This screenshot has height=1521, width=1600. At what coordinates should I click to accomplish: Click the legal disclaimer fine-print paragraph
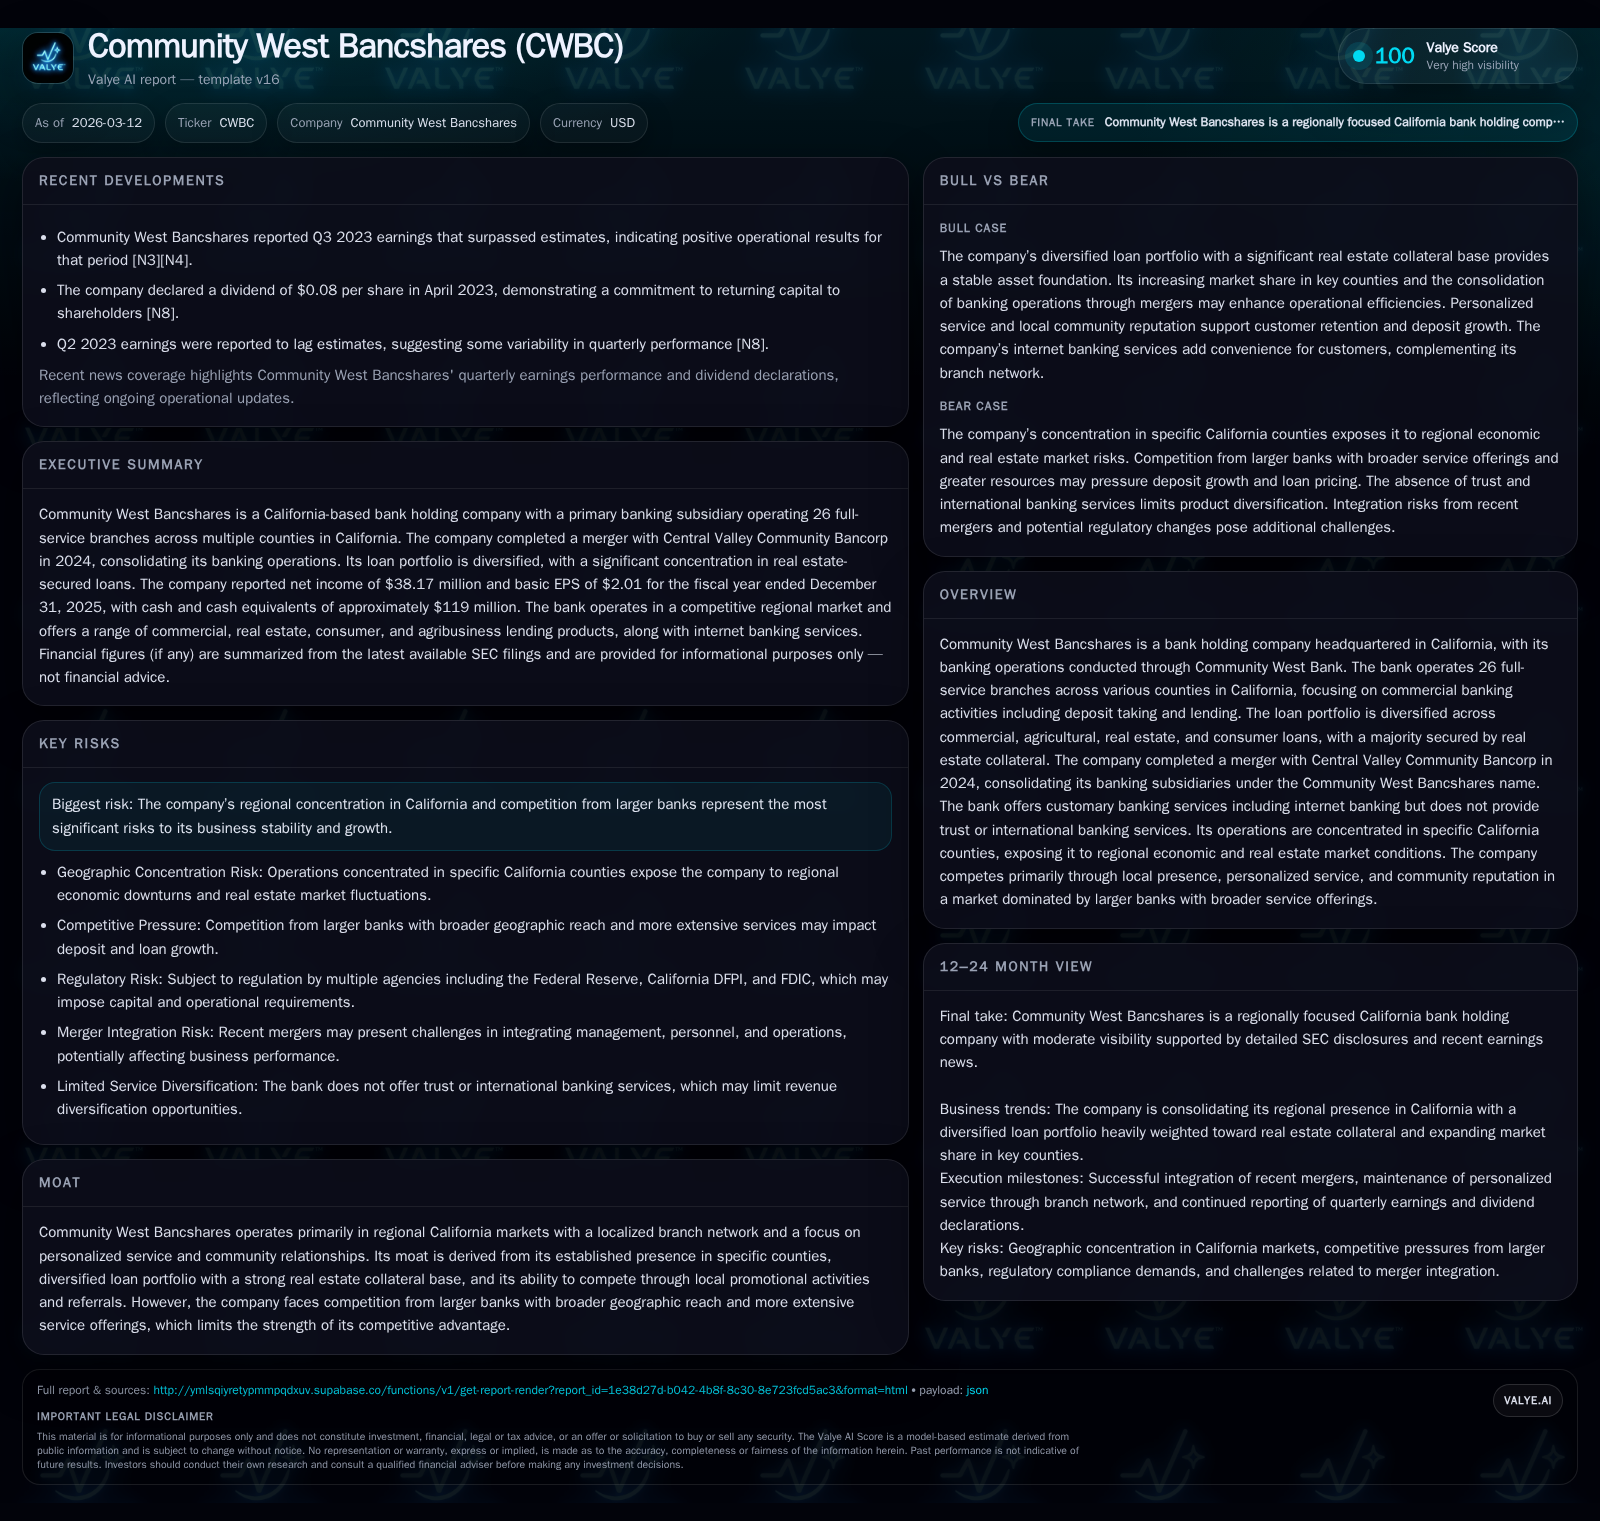tap(558, 1451)
